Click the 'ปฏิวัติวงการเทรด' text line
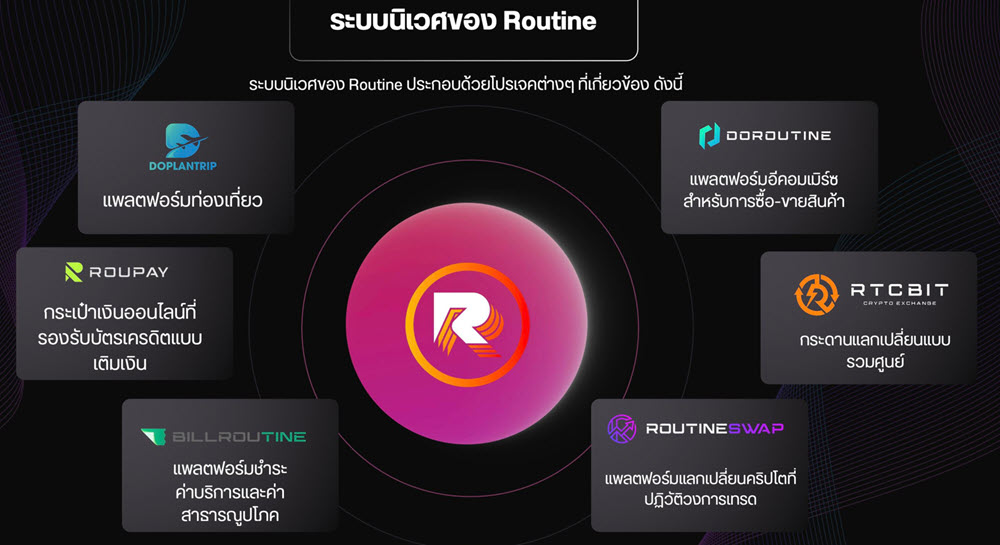This screenshot has width=1000, height=545. click(700, 500)
